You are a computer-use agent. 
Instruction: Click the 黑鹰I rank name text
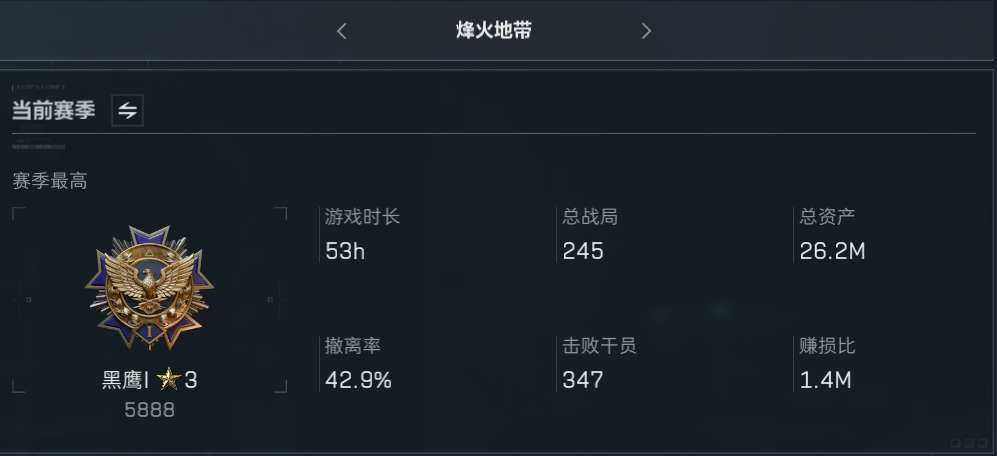pos(125,380)
